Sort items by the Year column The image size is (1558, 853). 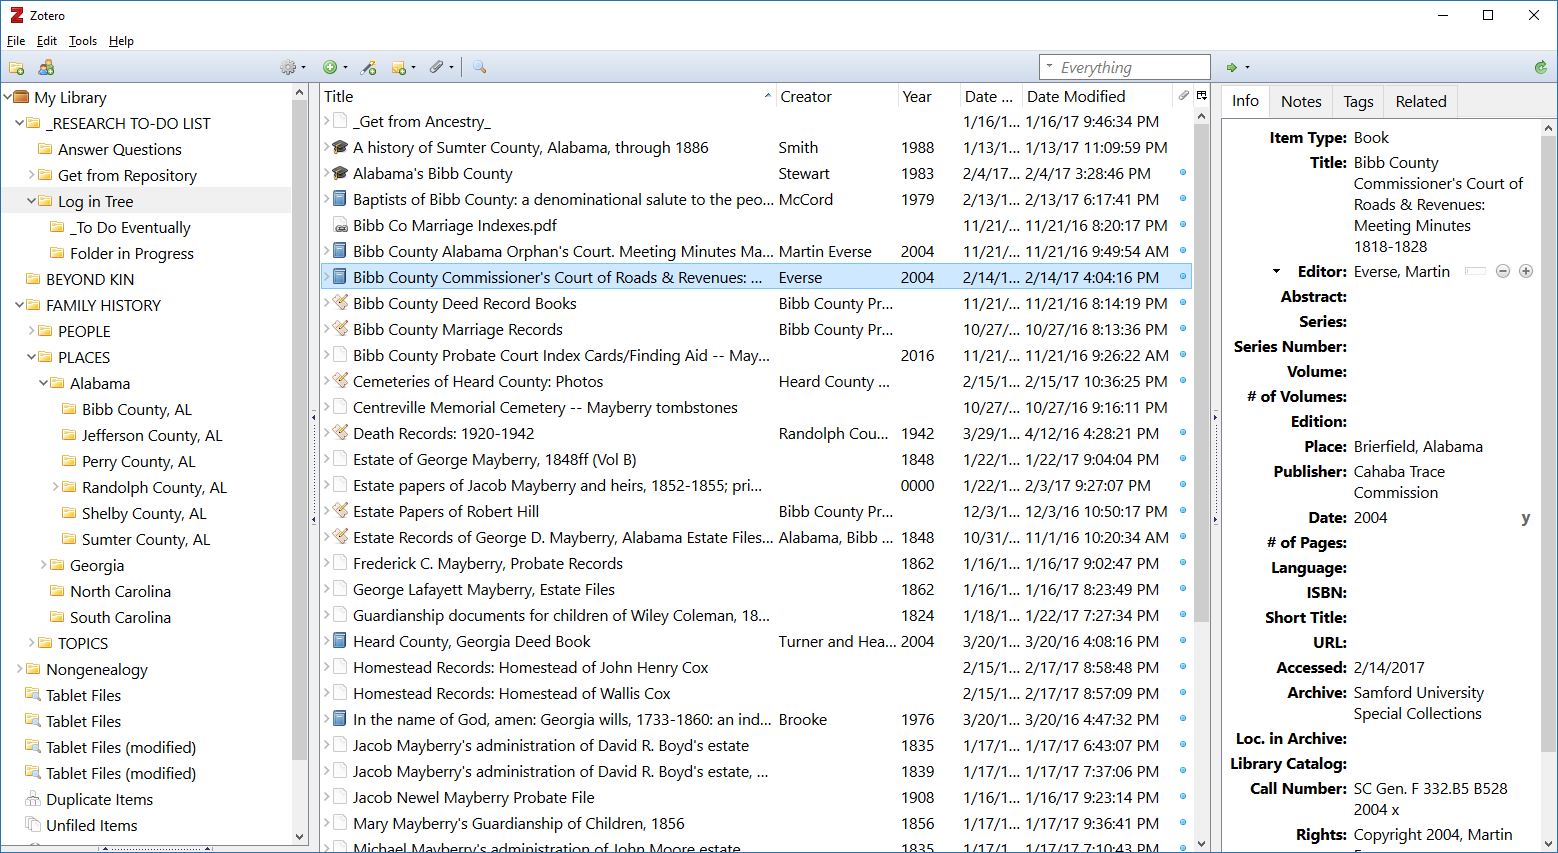click(x=928, y=96)
